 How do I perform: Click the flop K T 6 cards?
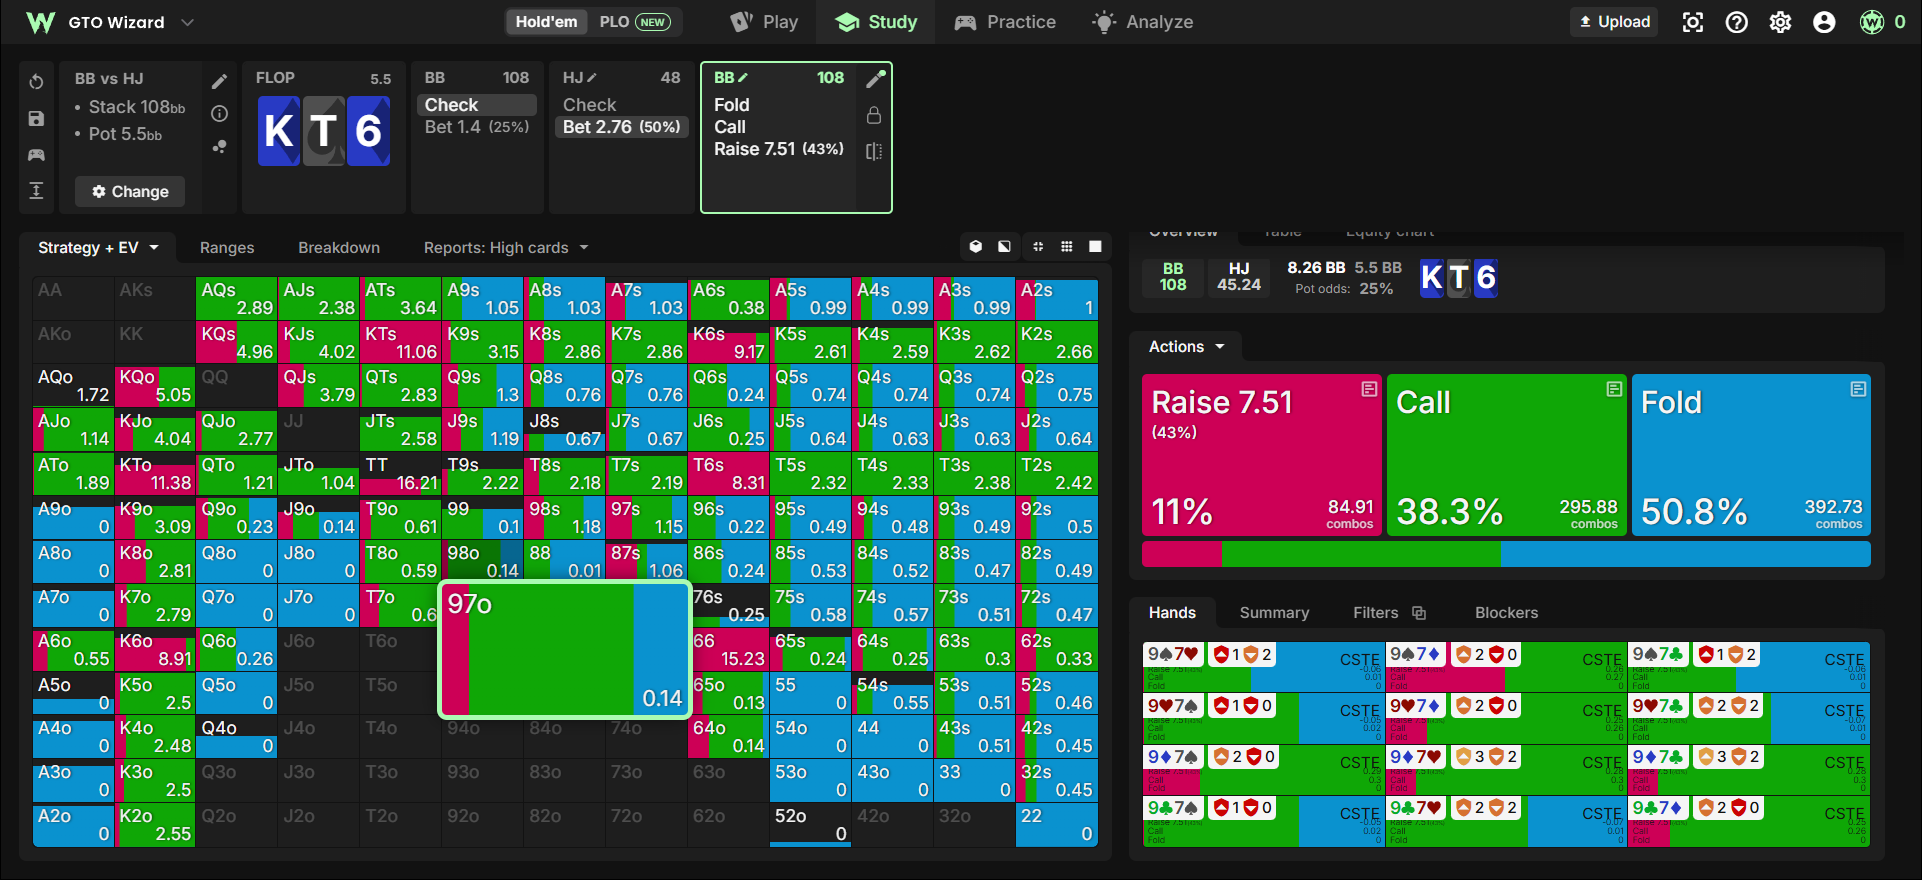pyautogui.click(x=324, y=131)
